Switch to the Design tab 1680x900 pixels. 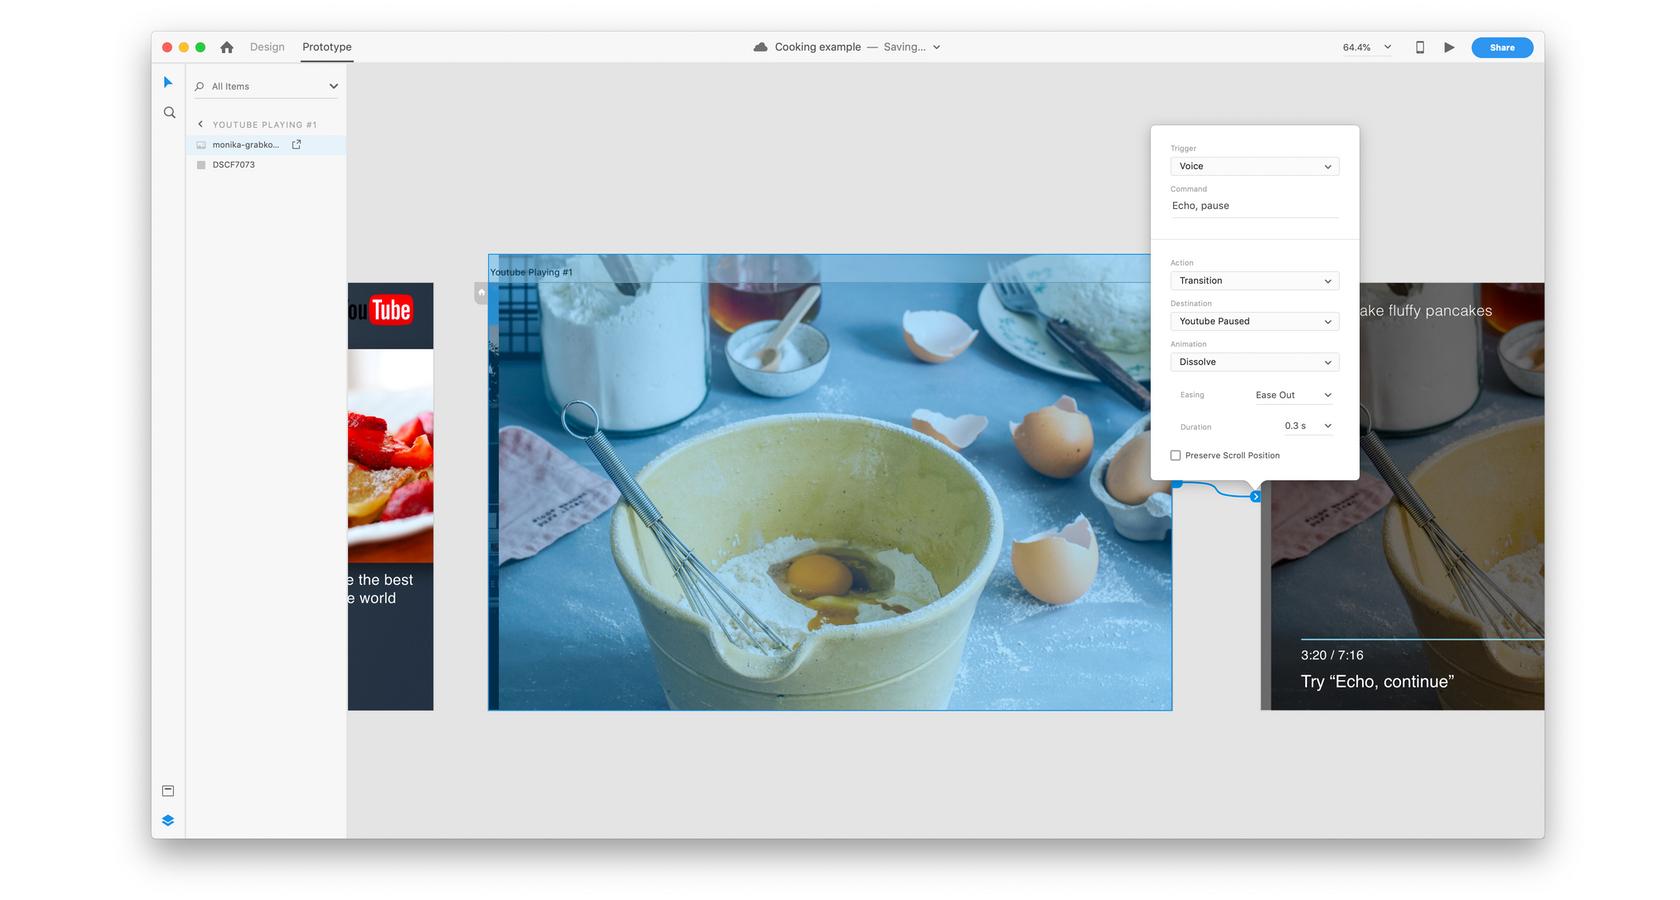point(267,46)
